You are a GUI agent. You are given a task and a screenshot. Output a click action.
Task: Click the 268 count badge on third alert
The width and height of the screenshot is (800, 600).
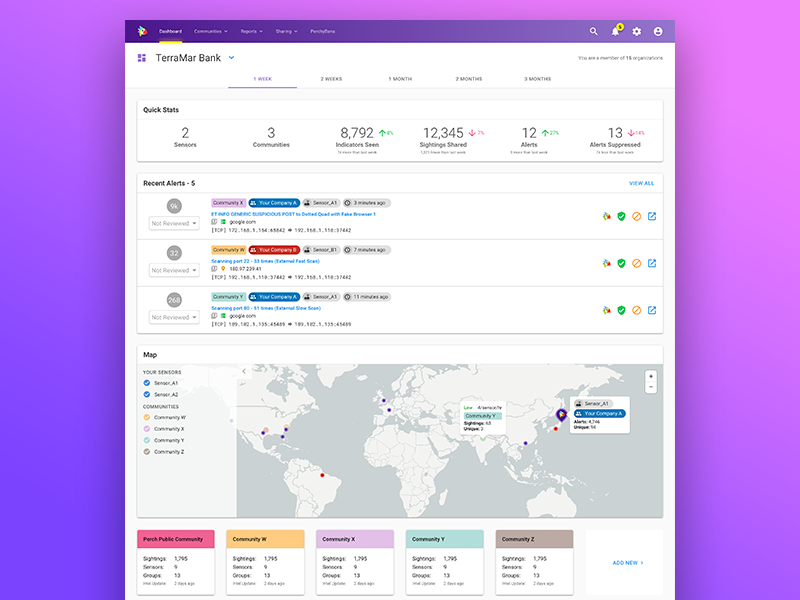[174, 300]
